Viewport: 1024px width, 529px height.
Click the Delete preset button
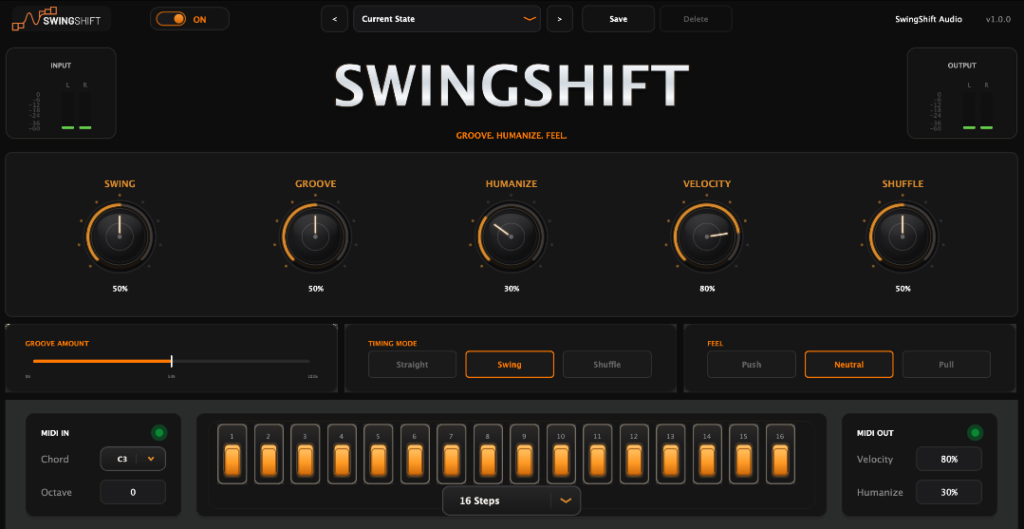click(x=696, y=19)
